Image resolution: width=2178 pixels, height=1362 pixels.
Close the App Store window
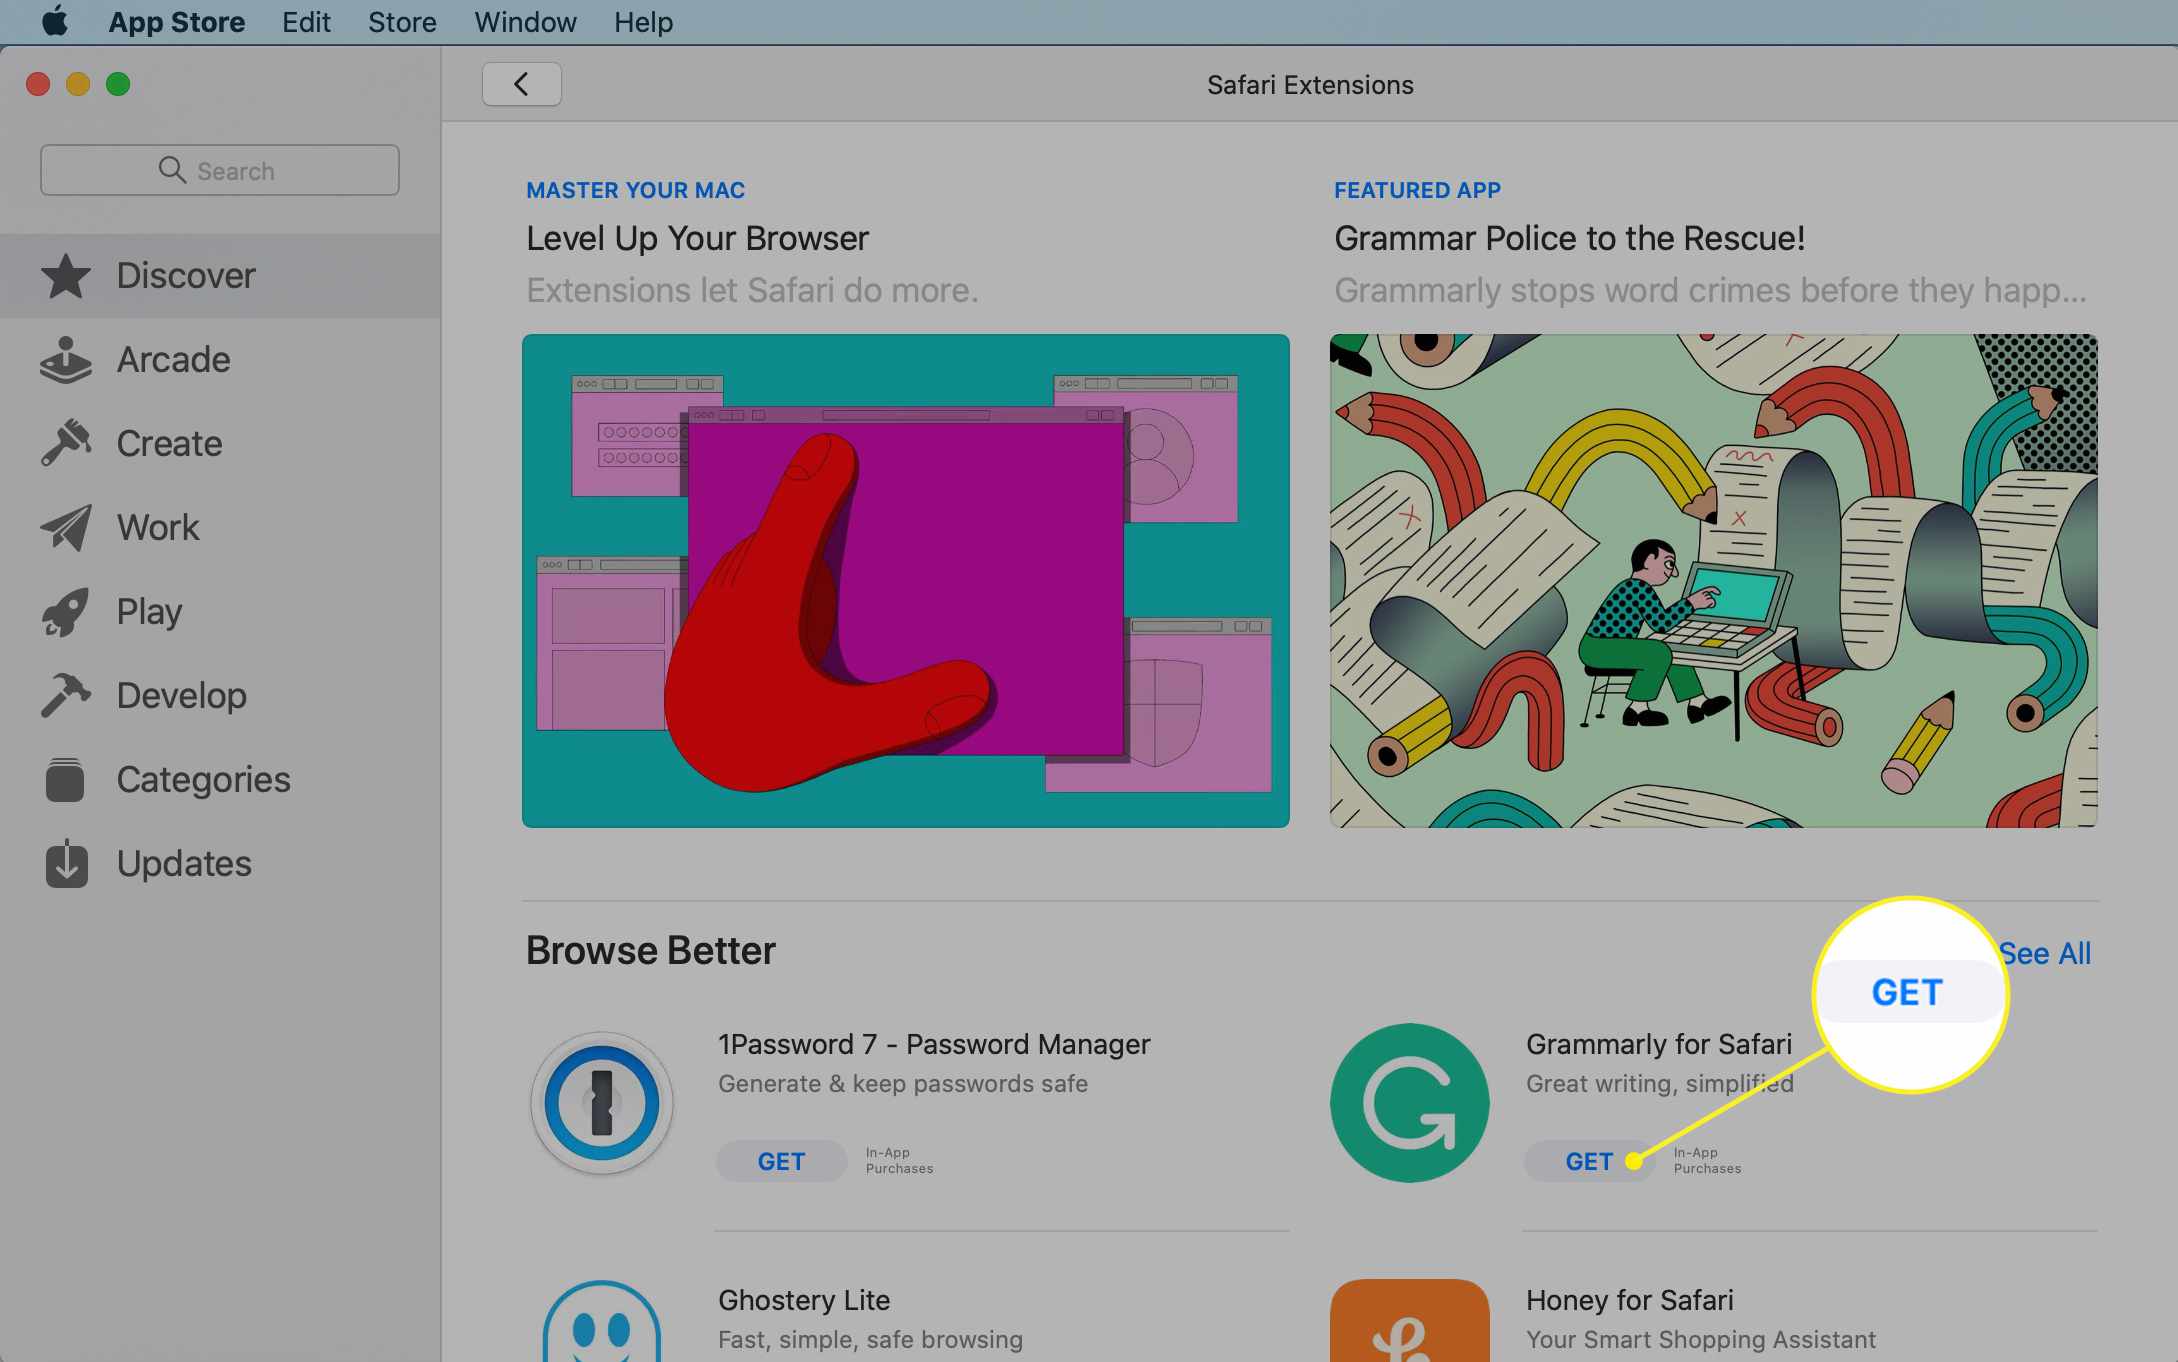coord(38,84)
